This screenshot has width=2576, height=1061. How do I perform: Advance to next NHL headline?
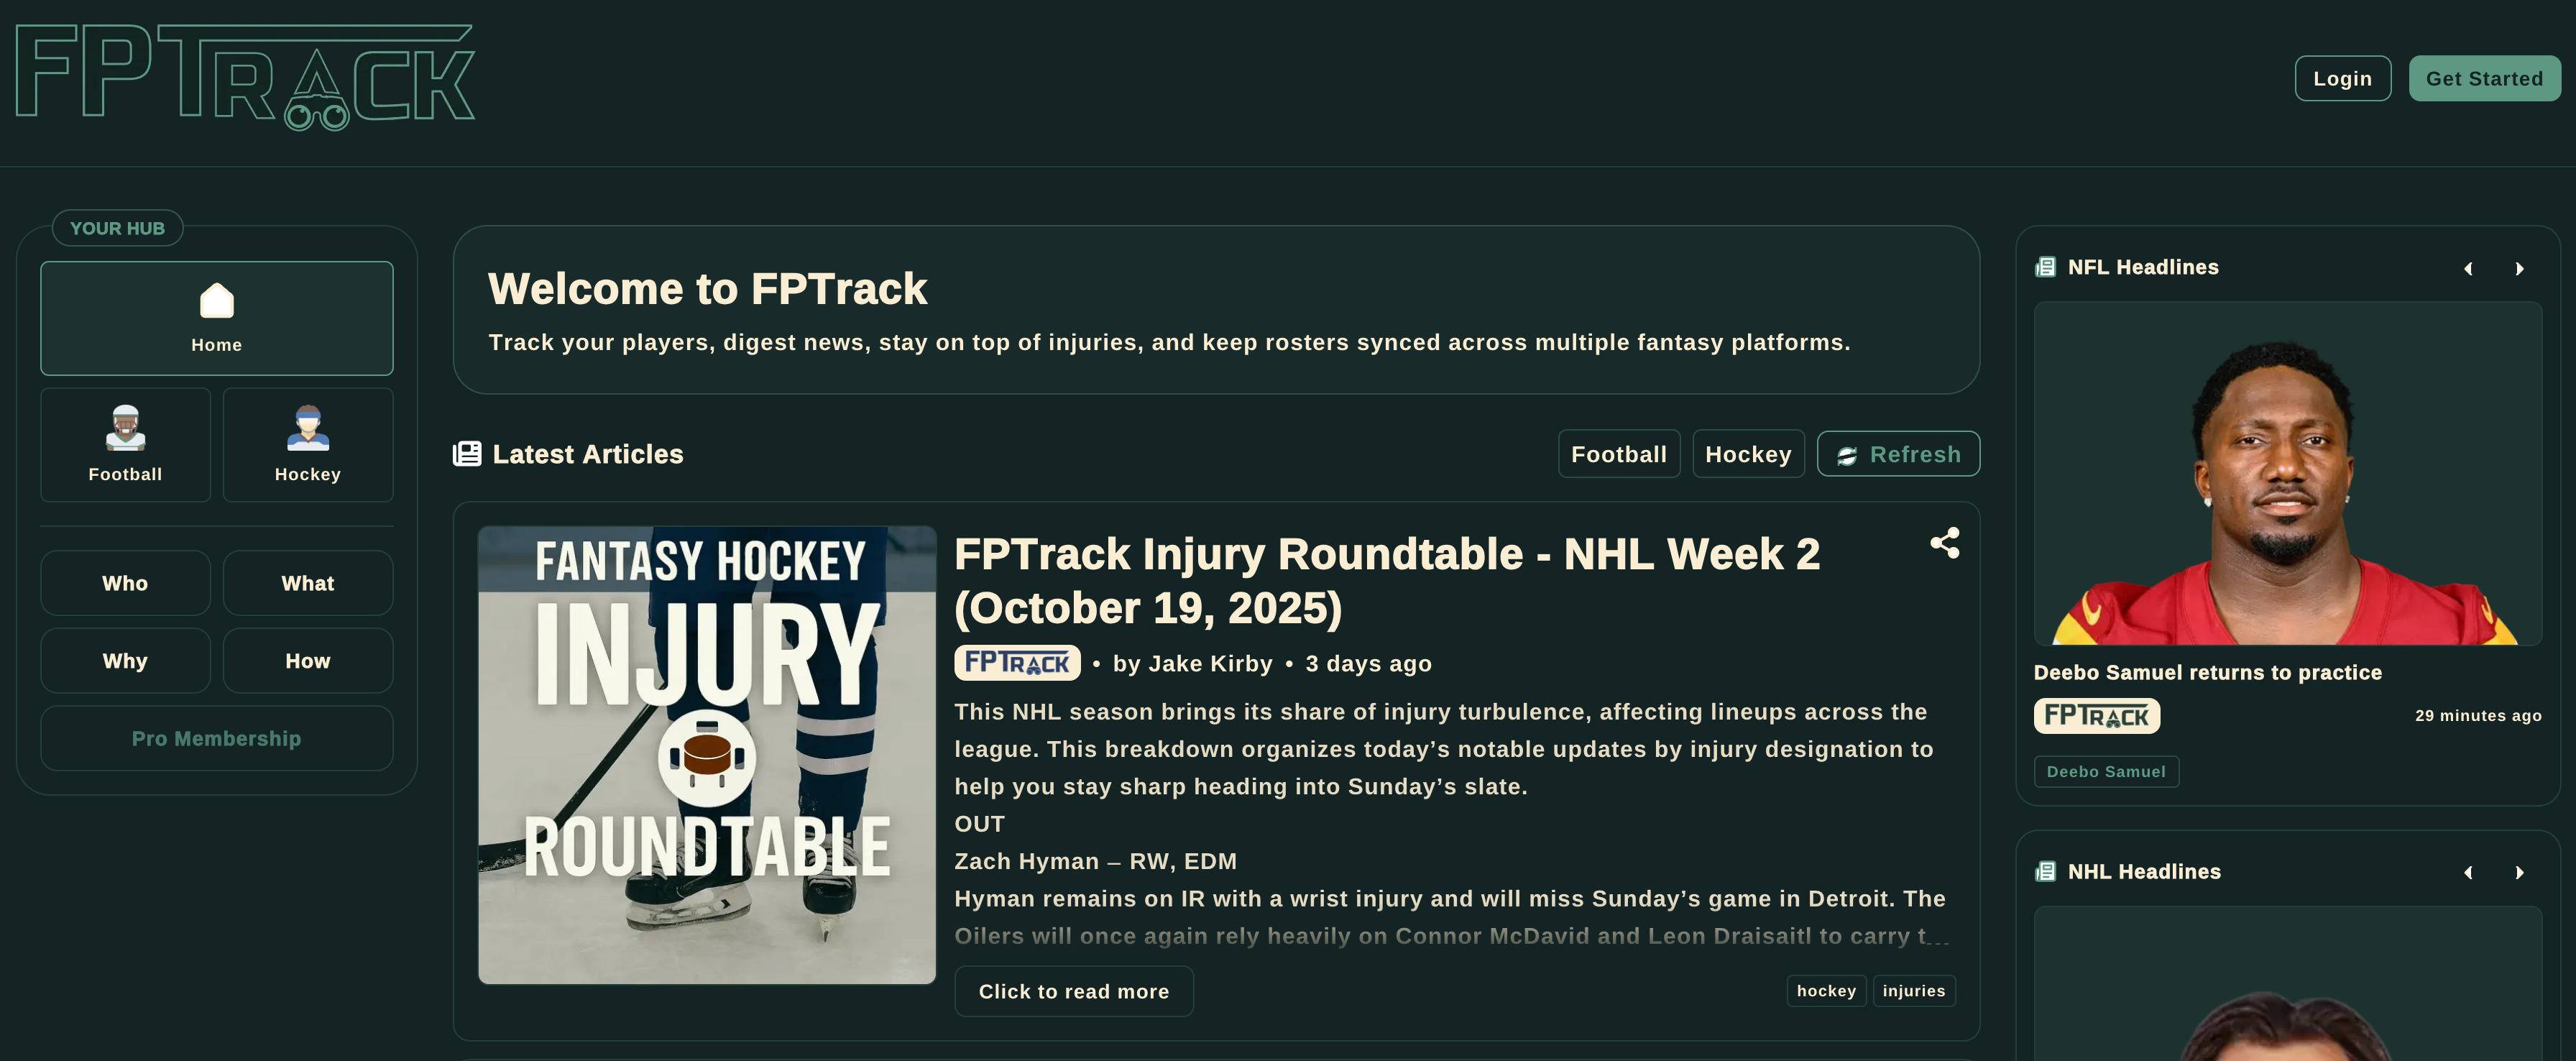coord(2519,872)
